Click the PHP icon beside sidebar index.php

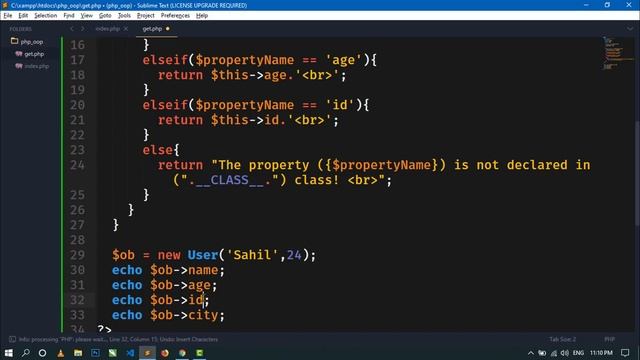pyautogui.click(x=19, y=66)
